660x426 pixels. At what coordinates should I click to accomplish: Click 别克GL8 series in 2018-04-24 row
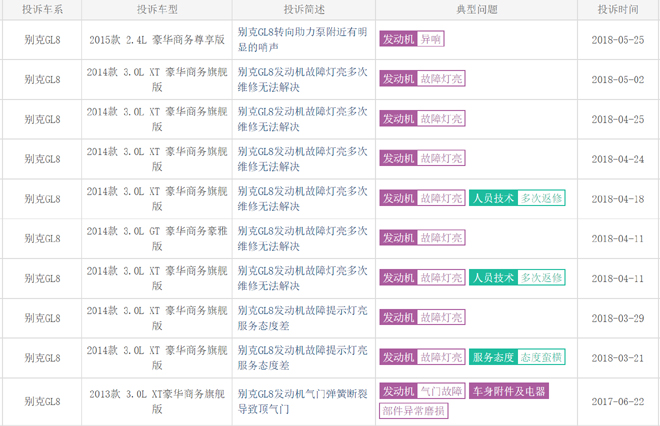point(42,159)
